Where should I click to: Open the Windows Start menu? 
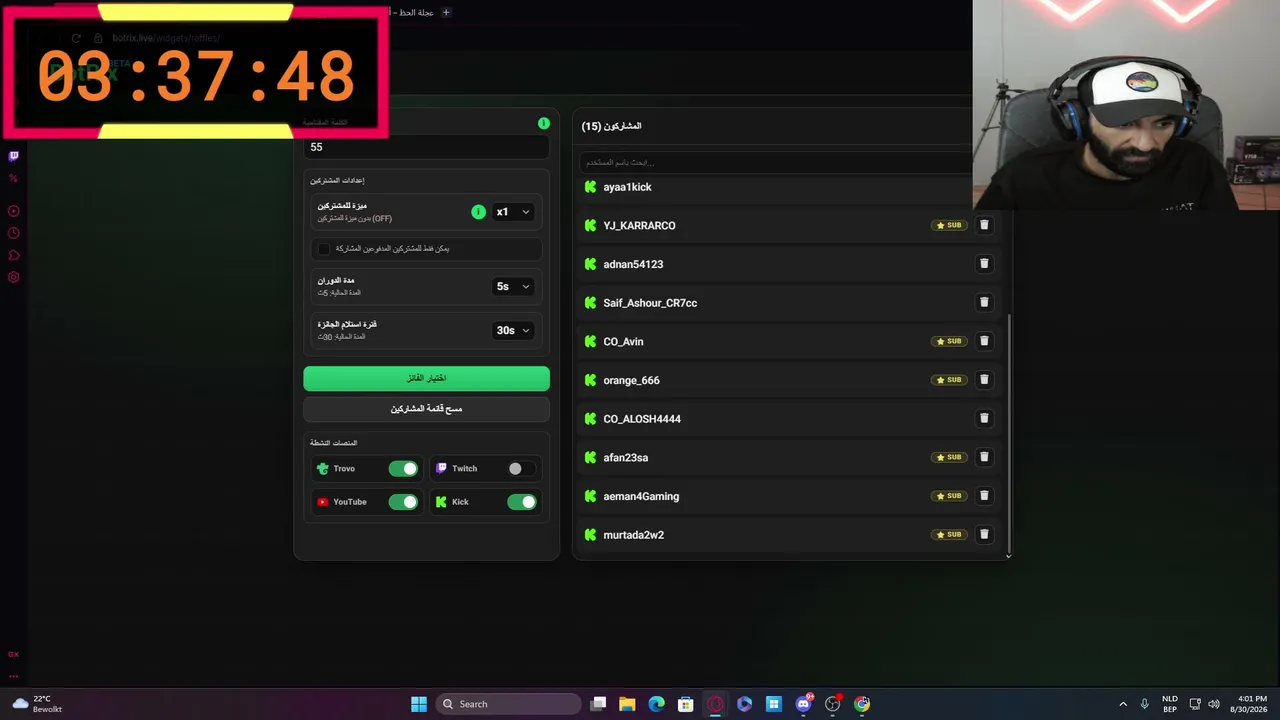click(x=419, y=704)
